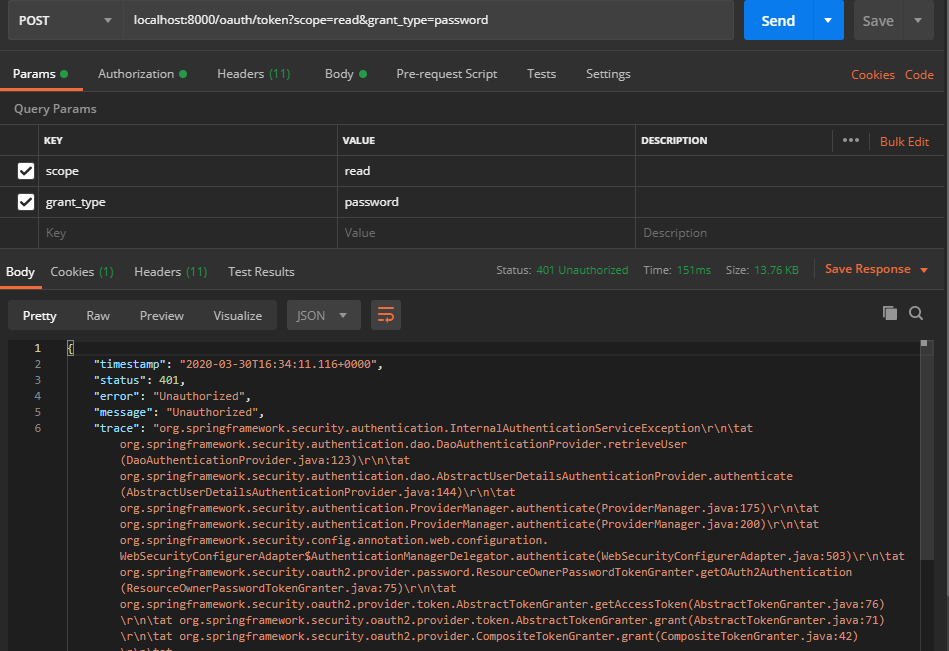Switch to the request Params tab
The width and height of the screenshot is (949, 651).
click(x=40, y=74)
